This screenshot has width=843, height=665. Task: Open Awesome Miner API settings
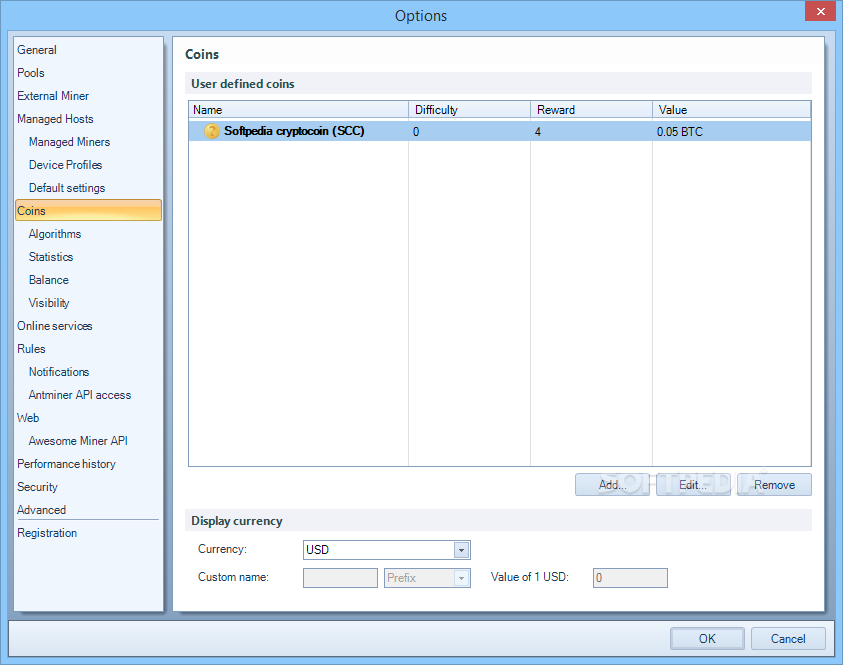pyautogui.click(x=78, y=441)
